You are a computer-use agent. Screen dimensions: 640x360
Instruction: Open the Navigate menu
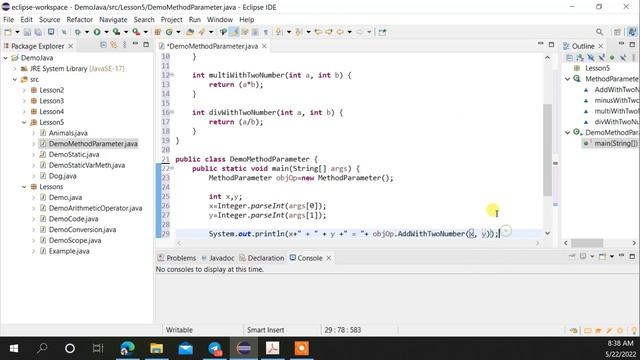(113, 20)
